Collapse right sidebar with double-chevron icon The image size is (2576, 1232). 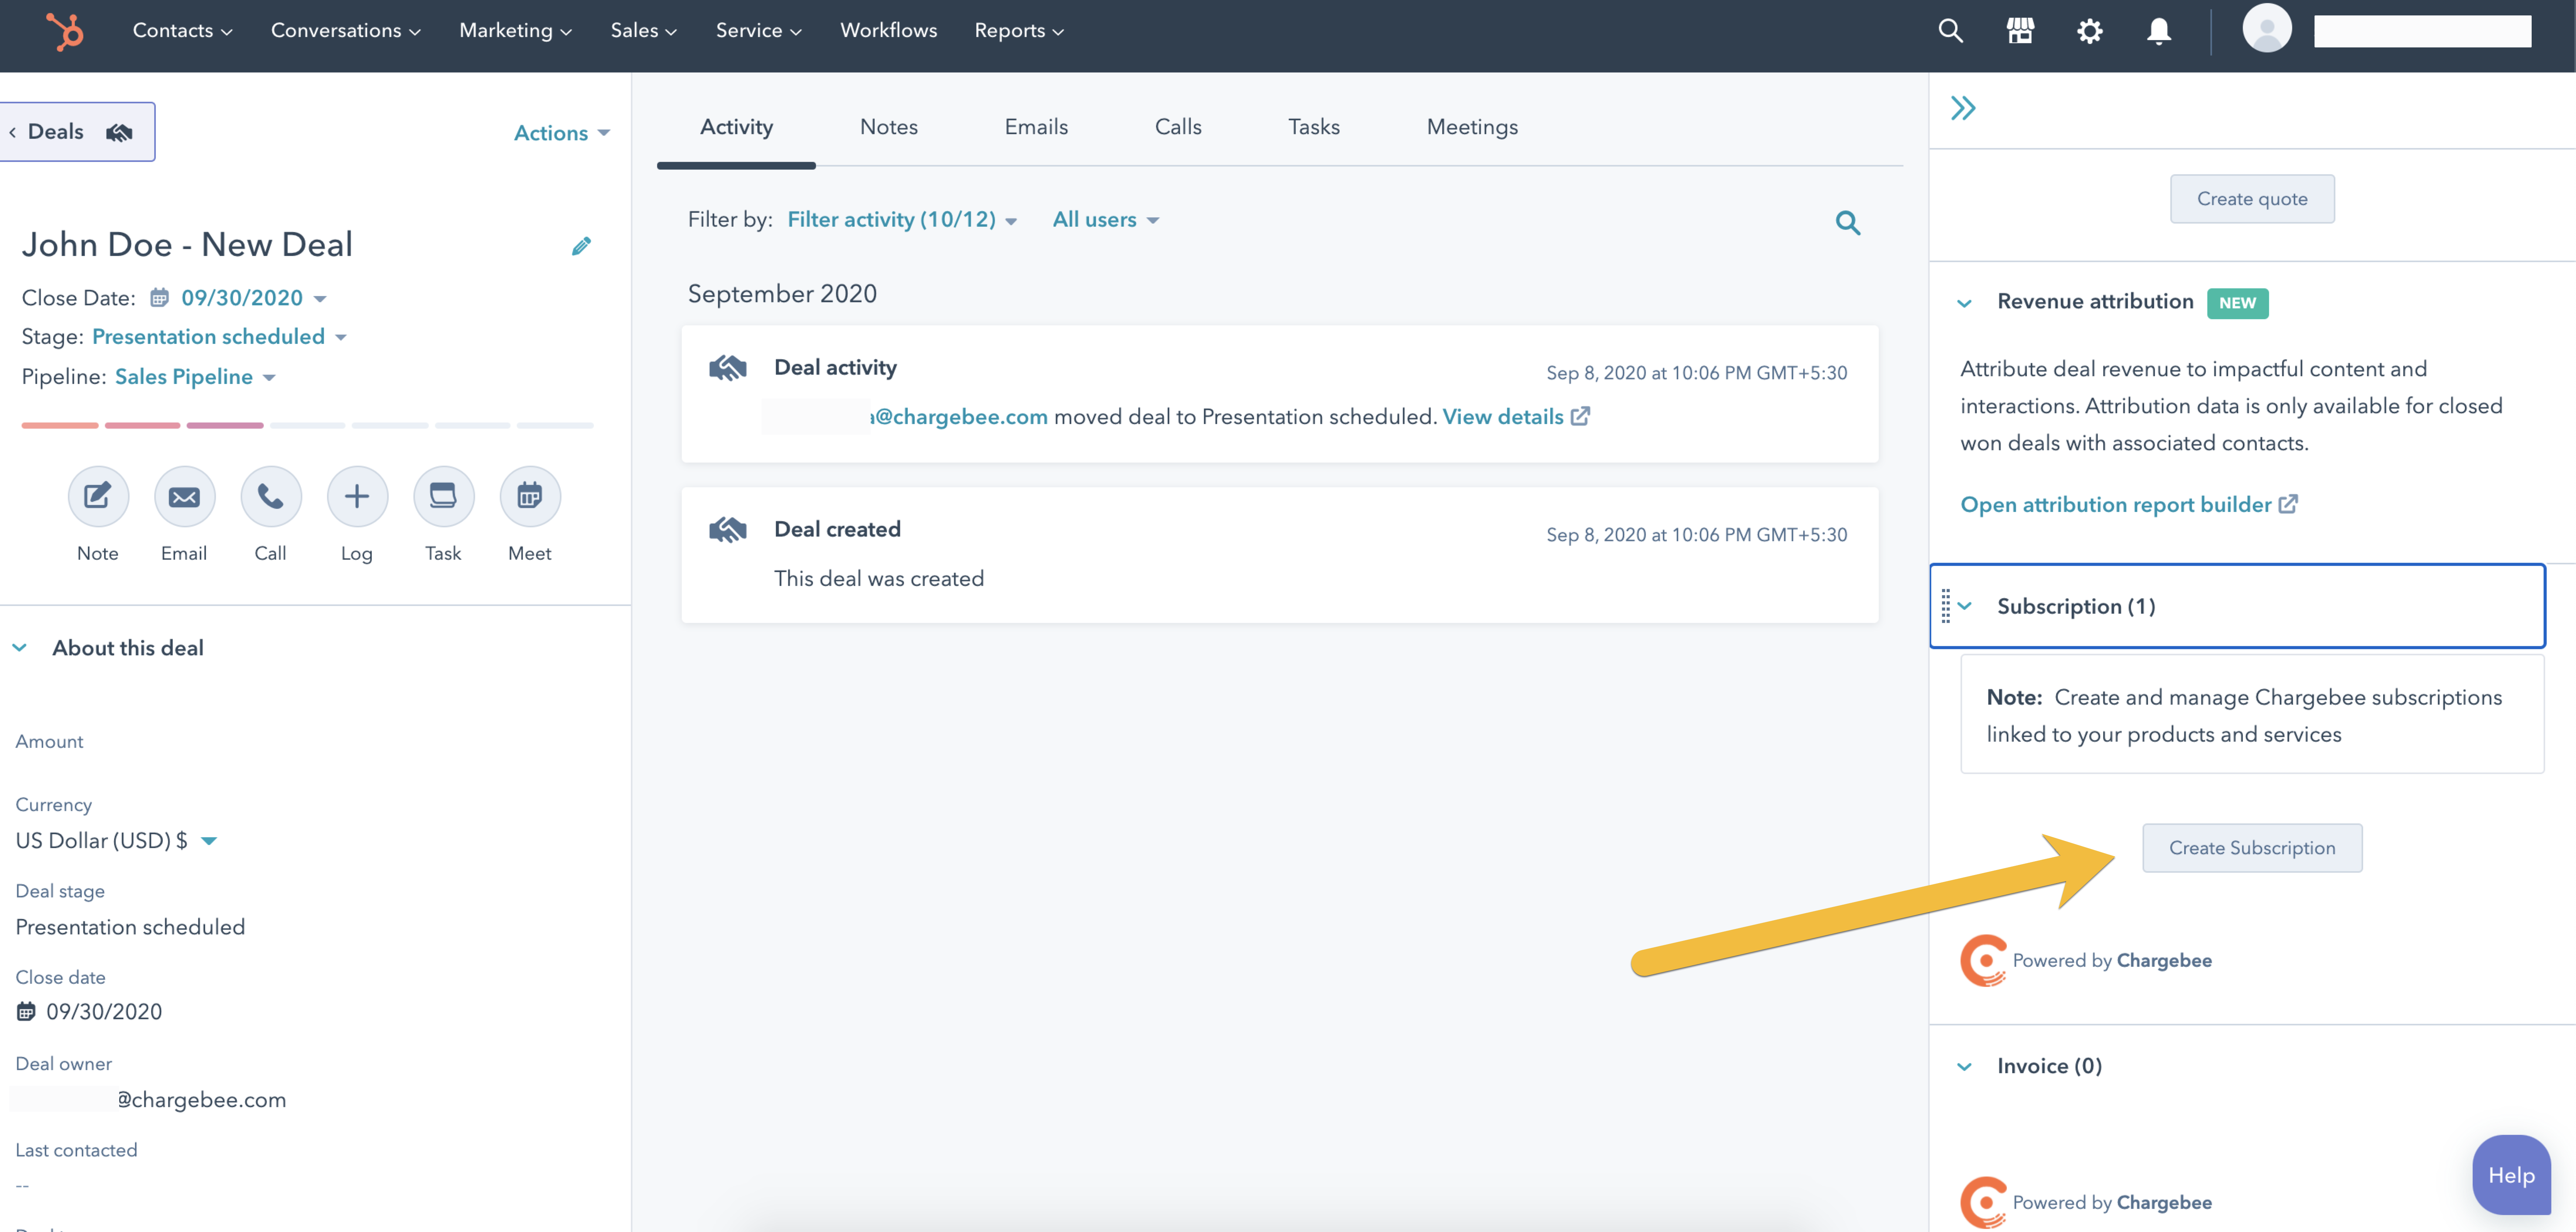(x=1963, y=108)
